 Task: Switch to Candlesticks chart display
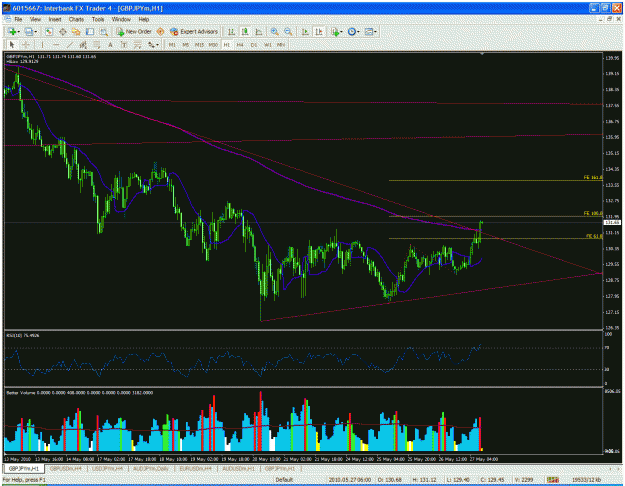(245, 32)
